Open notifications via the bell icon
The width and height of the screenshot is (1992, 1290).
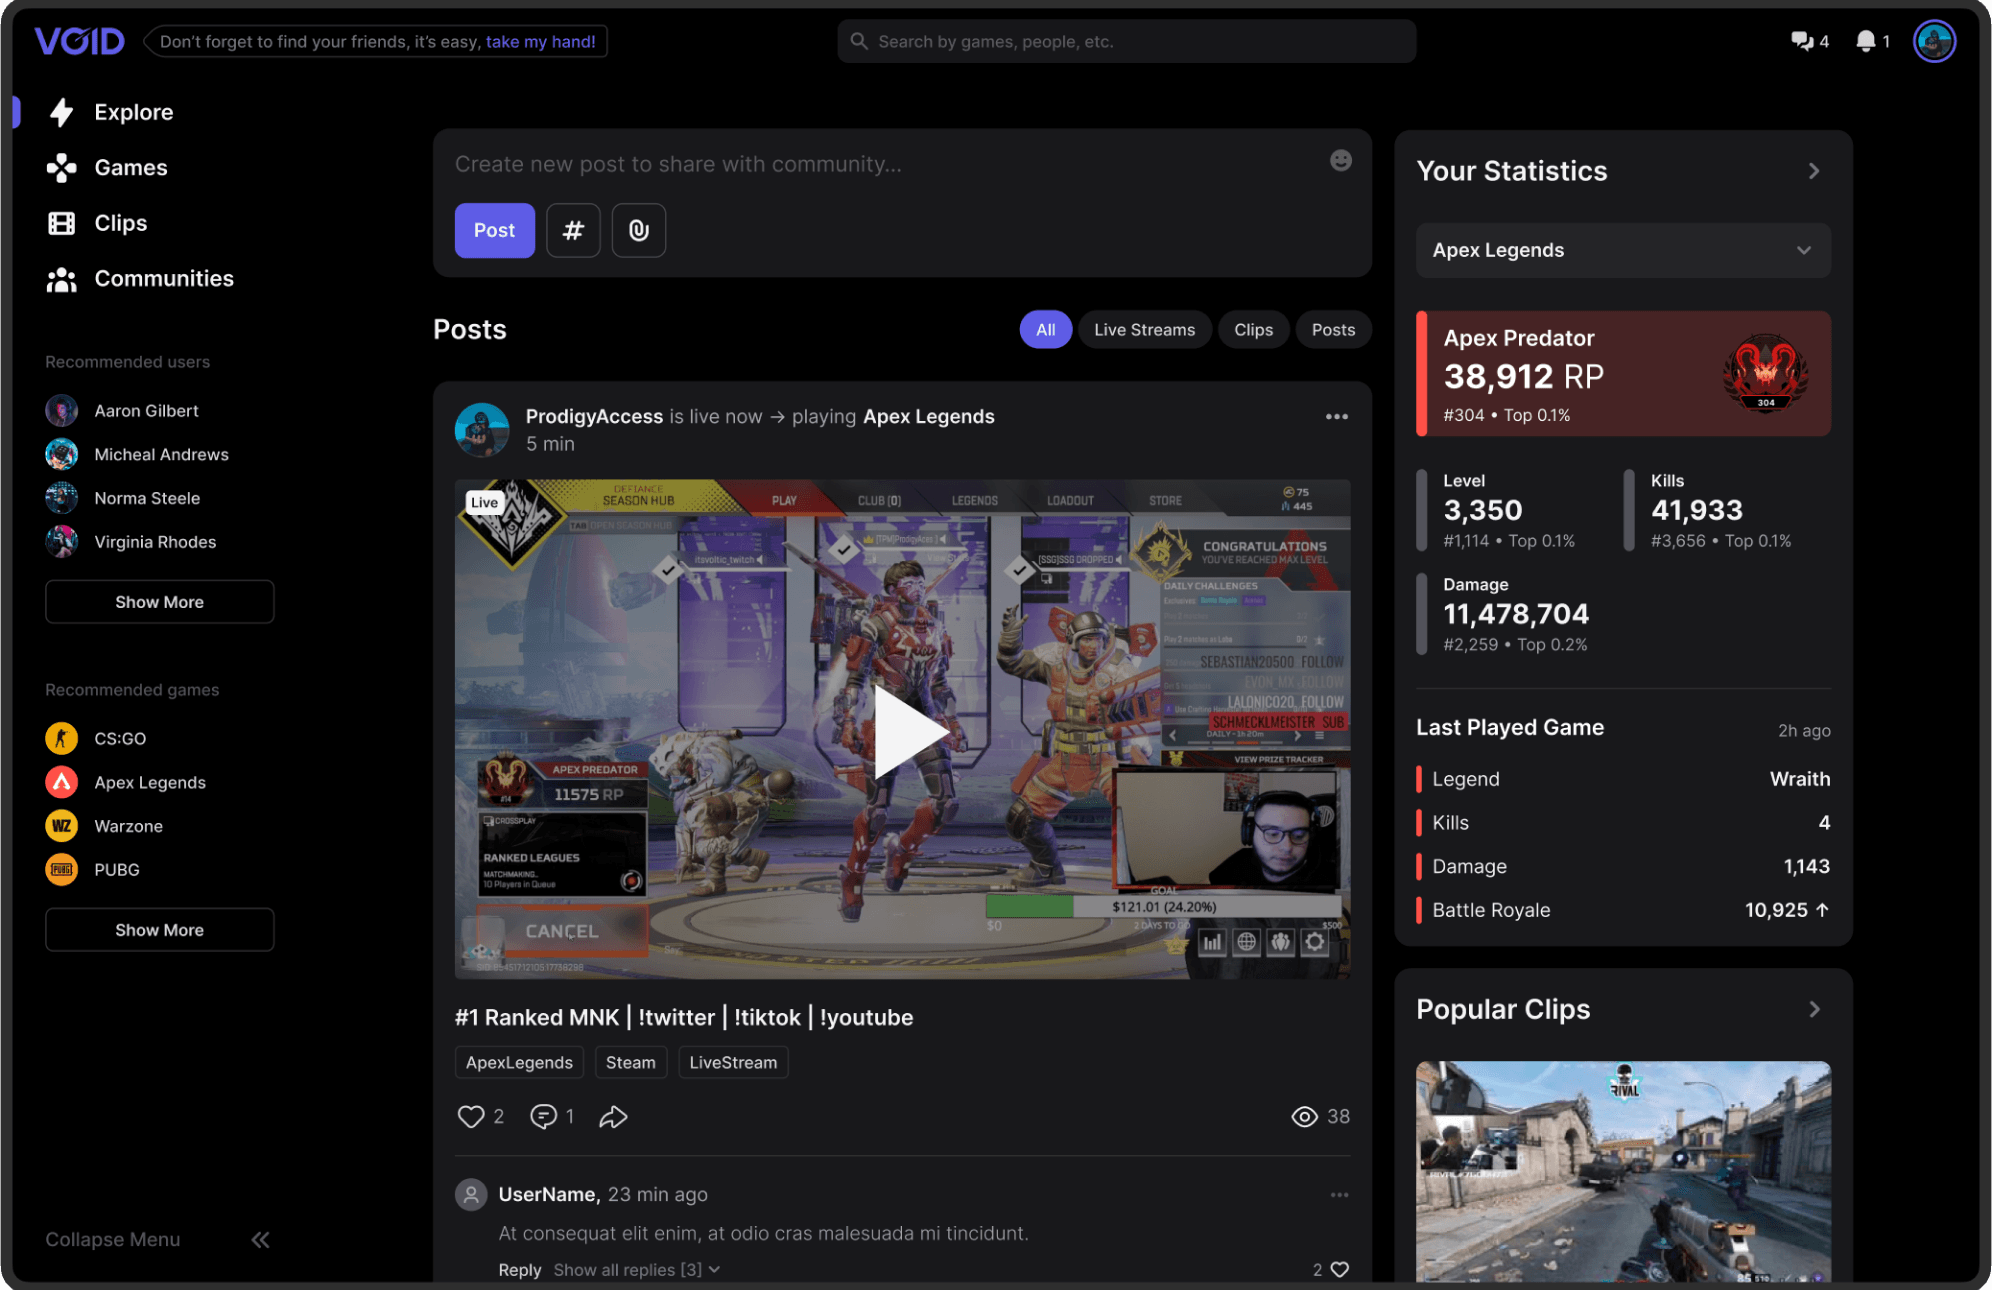1864,41
